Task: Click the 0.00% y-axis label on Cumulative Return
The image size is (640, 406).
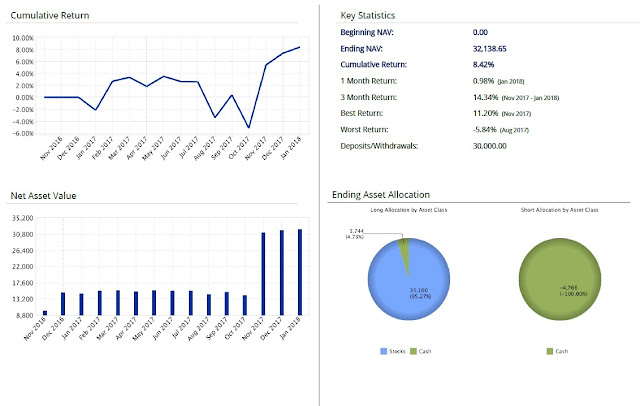Action: pos(24,98)
